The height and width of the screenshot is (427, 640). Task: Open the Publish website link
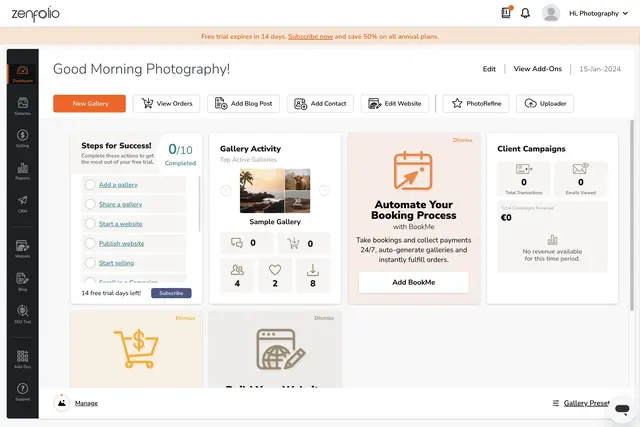tap(121, 243)
